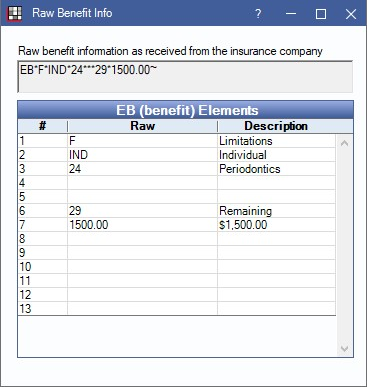The height and width of the screenshot is (387, 367).
Task: Click the scrollbar up arrow
Action: tap(345, 143)
